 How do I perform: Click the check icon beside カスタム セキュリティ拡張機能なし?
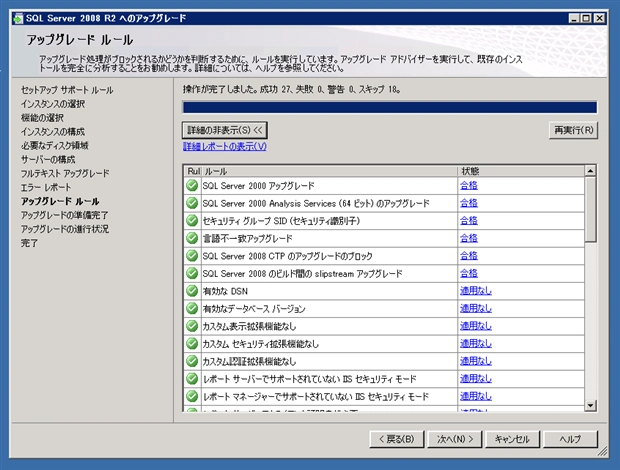(x=192, y=344)
